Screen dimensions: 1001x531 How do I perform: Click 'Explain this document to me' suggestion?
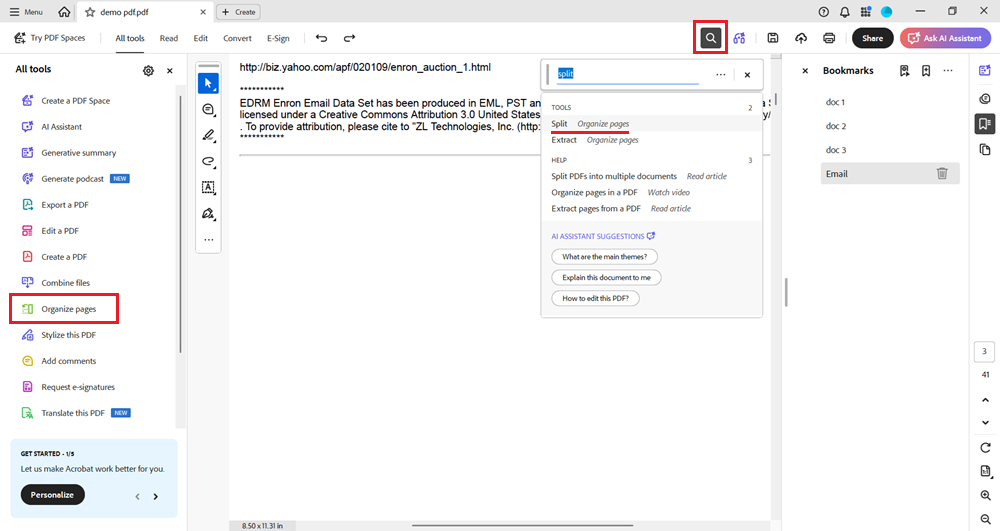[x=606, y=278]
